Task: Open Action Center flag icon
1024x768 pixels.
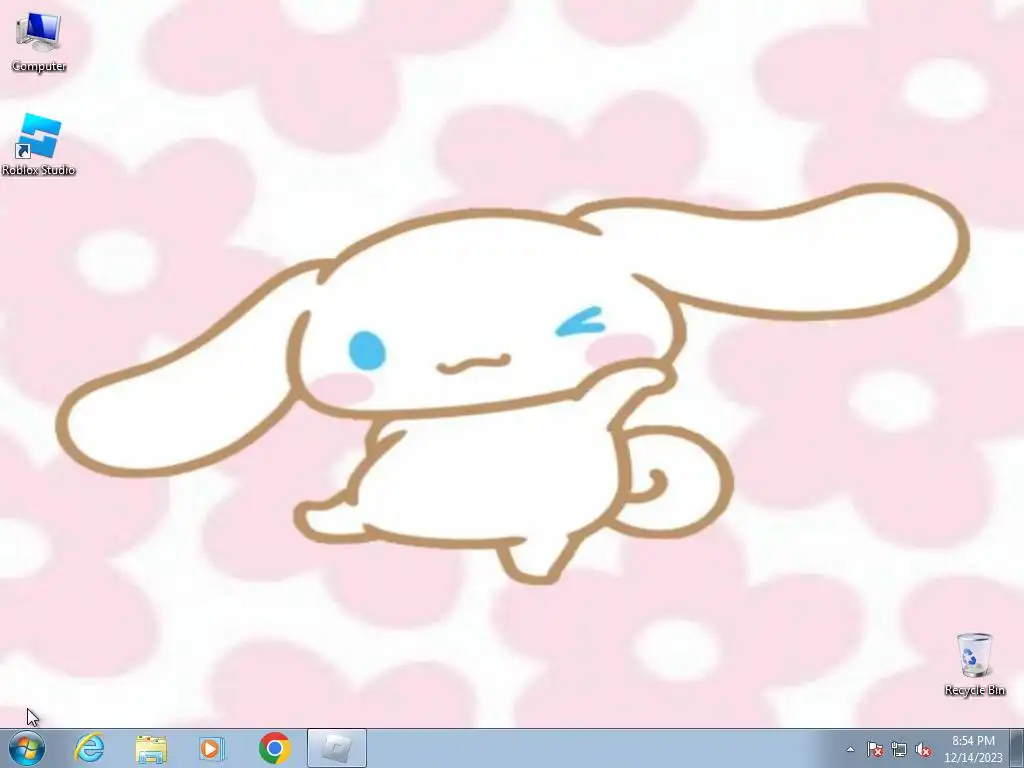Action: pyautogui.click(x=874, y=749)
